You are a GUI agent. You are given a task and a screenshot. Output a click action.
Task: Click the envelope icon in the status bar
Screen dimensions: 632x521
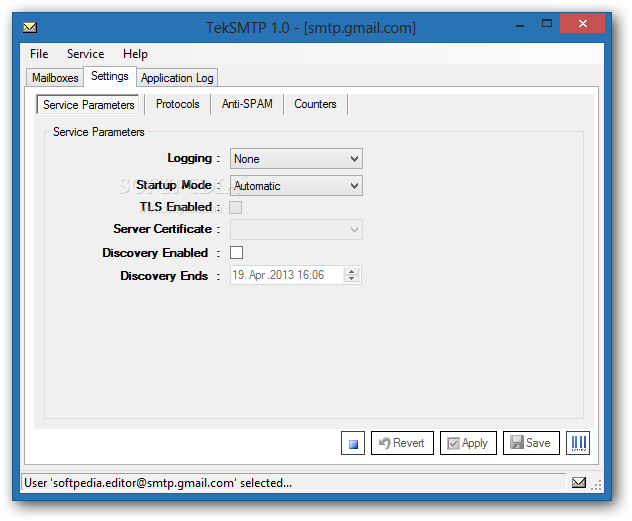pyautogui.click(x=579, y=482)
